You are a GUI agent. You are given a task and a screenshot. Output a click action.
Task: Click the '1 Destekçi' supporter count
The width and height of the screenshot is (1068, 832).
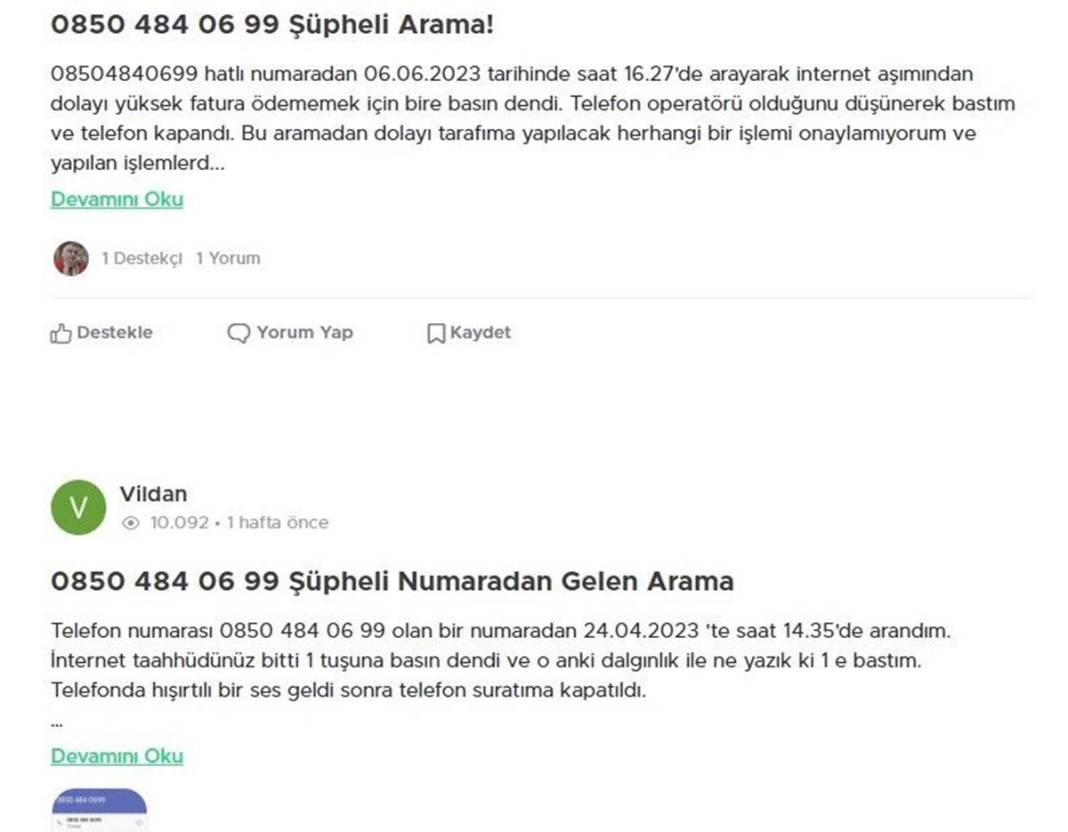[x=143, y=258]
